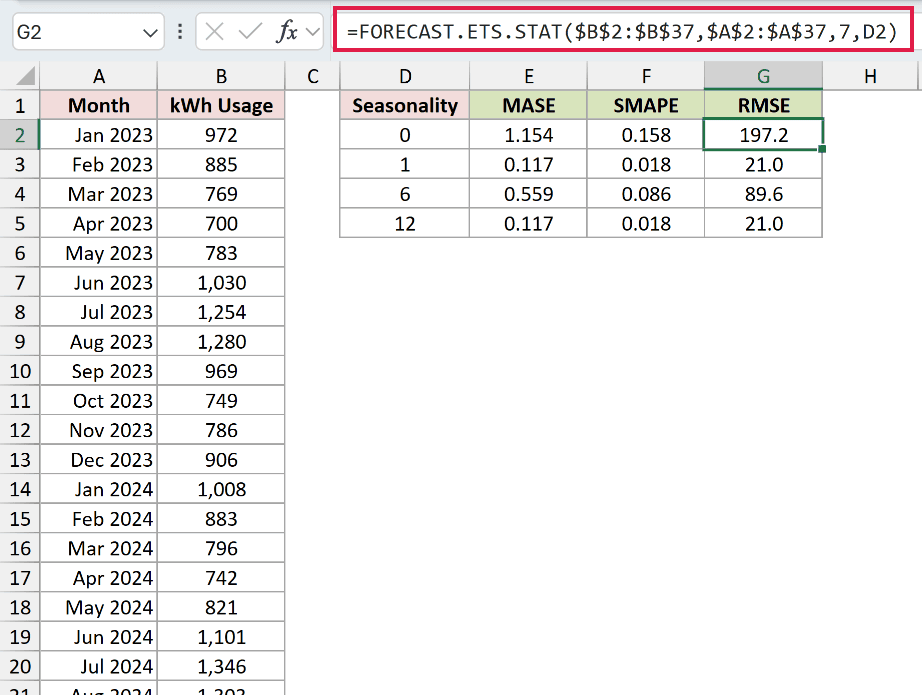
Task: Click the RMSE value 89.6
Action: coord(763,194)
